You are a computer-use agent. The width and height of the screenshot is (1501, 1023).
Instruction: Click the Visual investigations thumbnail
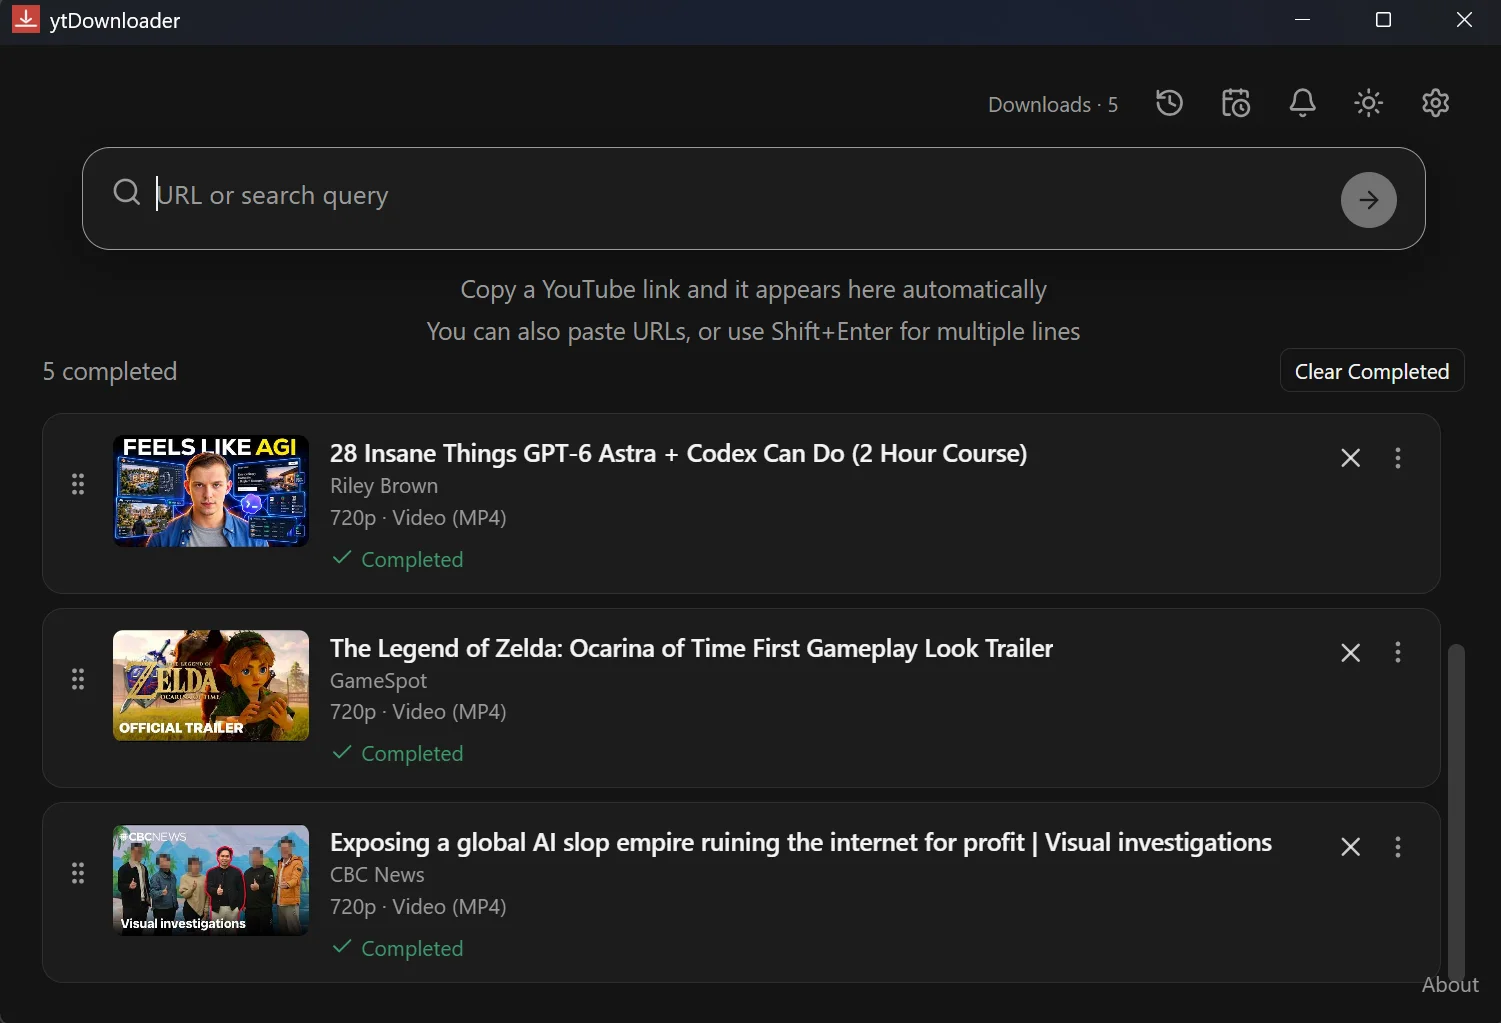pyautogui.click(x=211, y=880)
